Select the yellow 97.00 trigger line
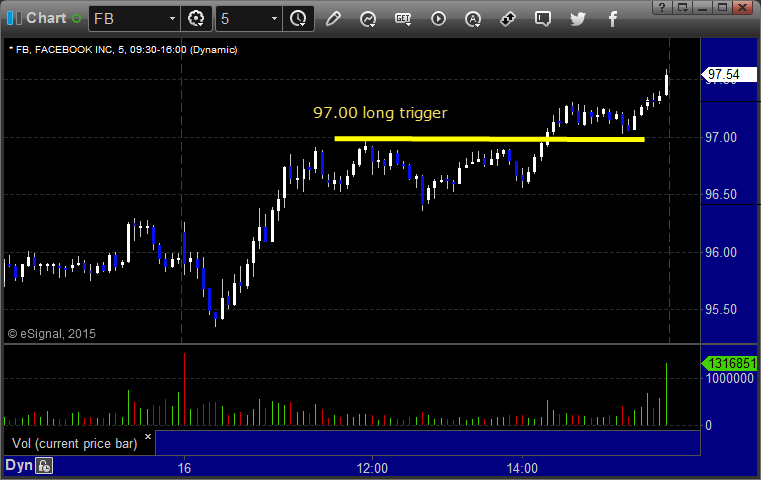This screenshot has height=480, width=761. pos(489,139)
